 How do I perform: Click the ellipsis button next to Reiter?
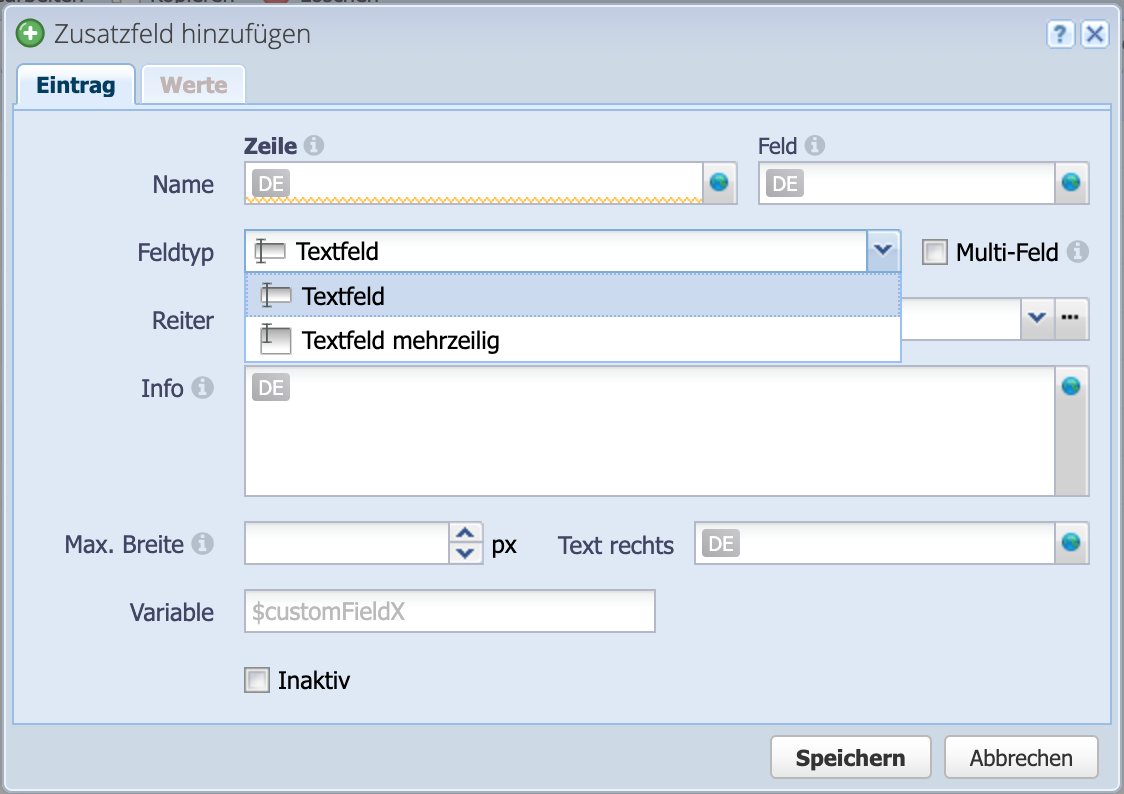(x=1071, y=319)
